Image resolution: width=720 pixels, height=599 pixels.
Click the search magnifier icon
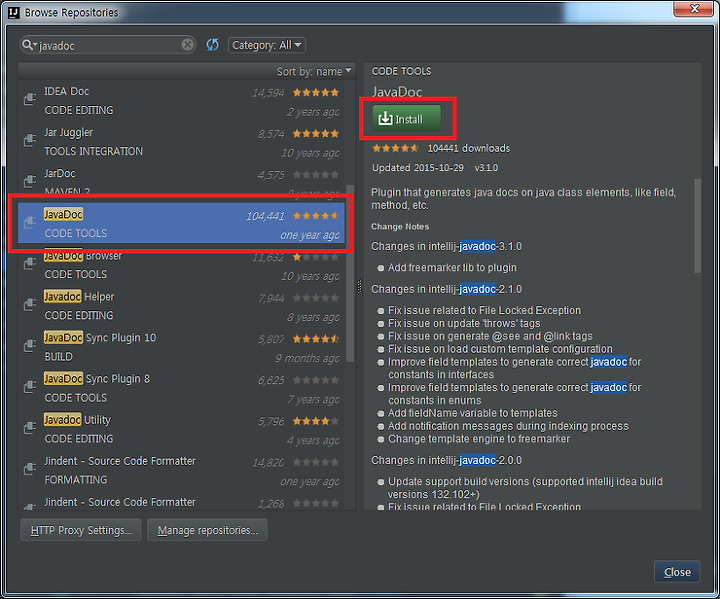[28, 45]
